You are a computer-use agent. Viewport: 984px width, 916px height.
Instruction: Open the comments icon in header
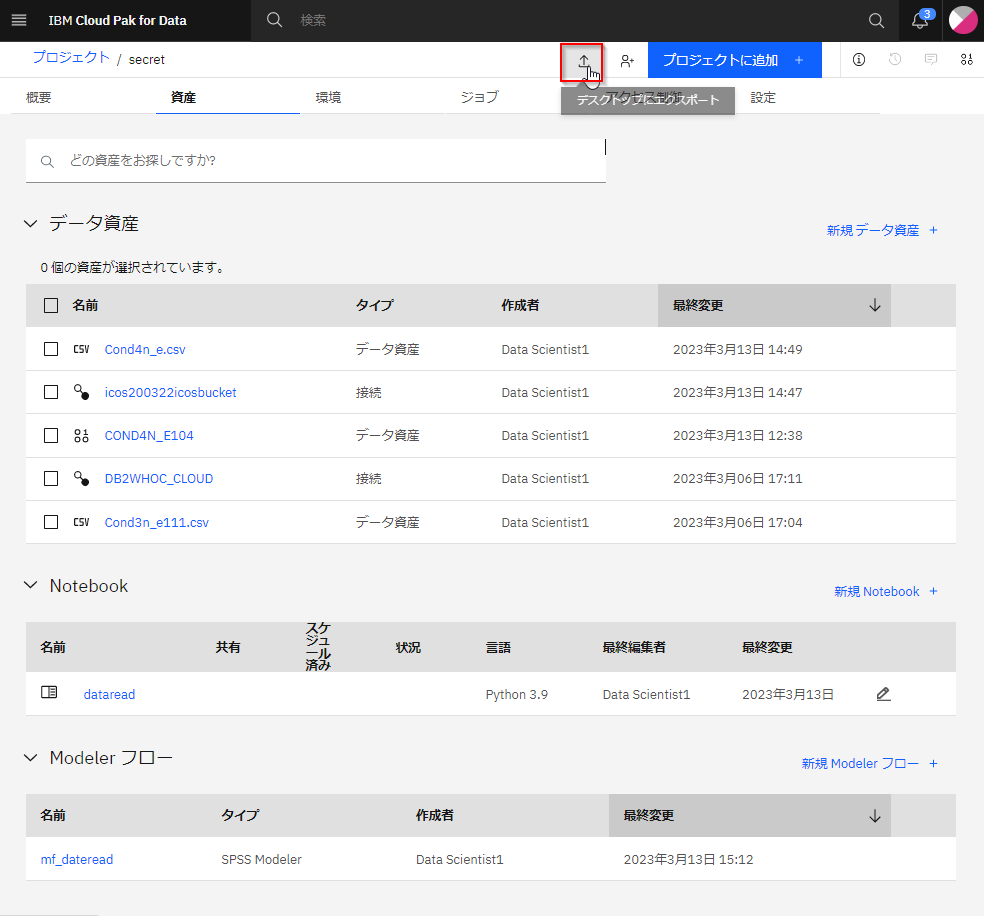point(931,60)
